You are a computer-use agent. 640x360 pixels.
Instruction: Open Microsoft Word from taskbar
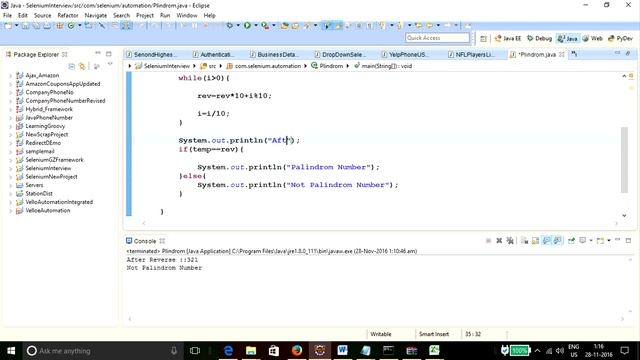pos(342,350)
